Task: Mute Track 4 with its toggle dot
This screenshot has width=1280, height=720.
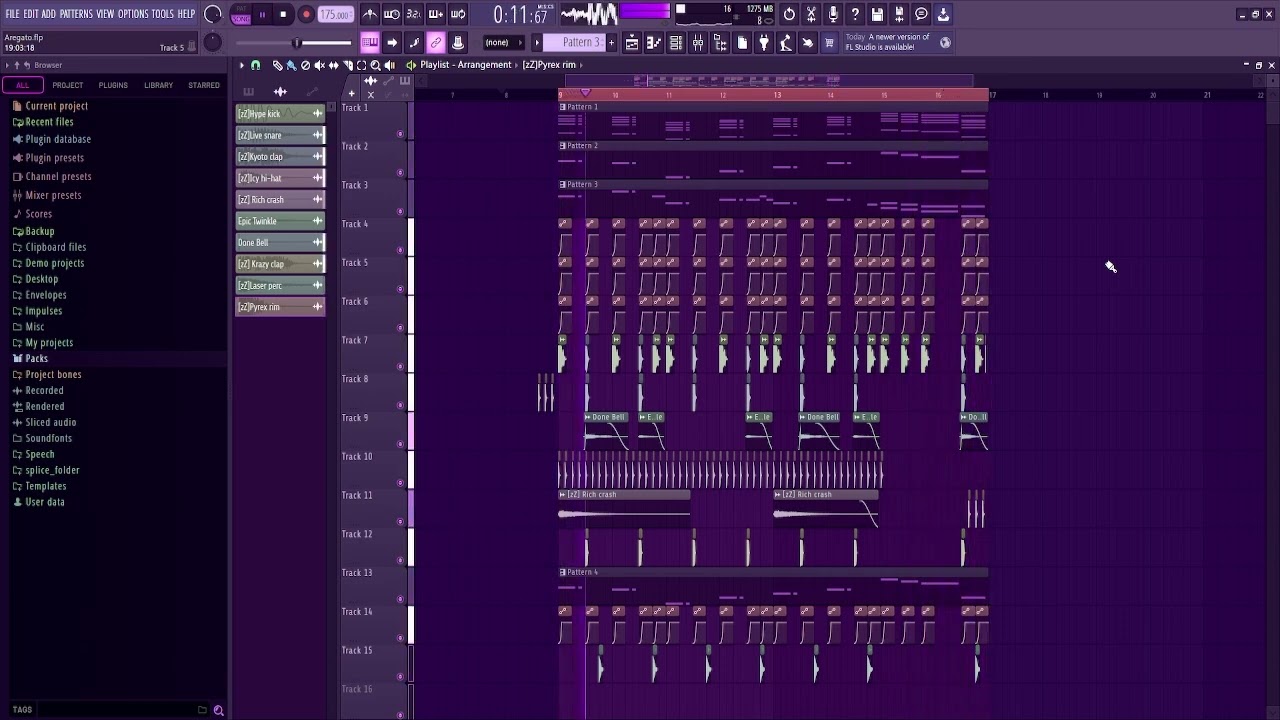Action: (x=400, y=250)
